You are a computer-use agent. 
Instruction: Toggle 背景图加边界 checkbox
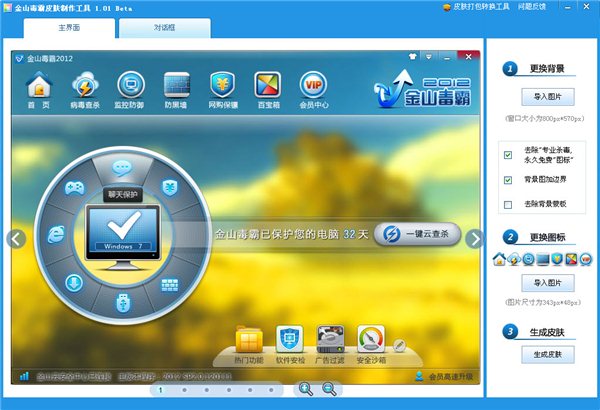508,180
